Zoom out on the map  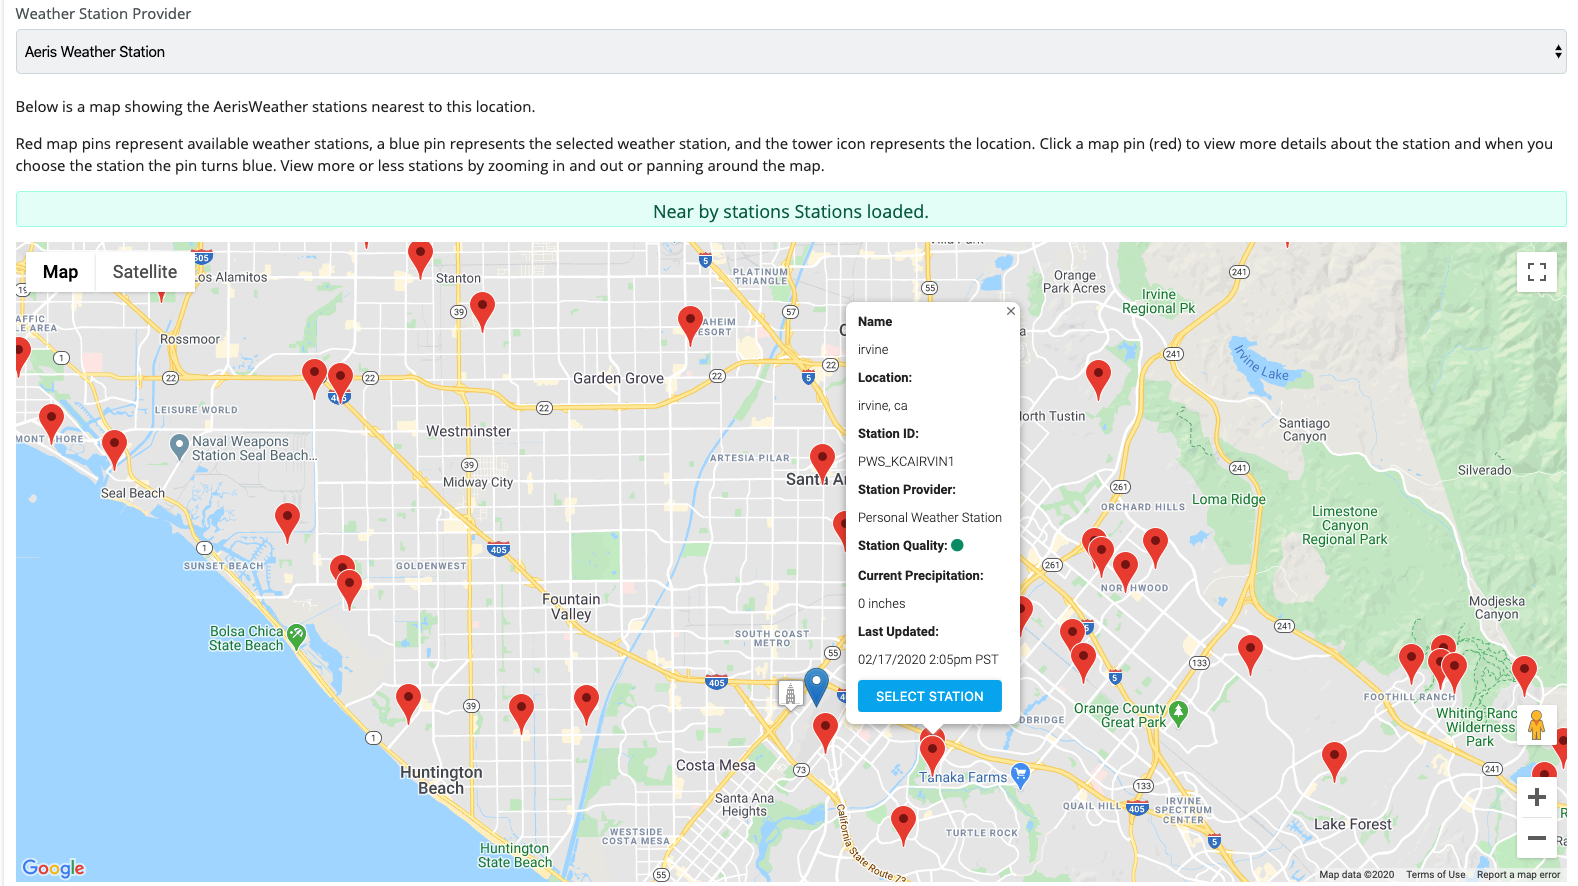1537,838
